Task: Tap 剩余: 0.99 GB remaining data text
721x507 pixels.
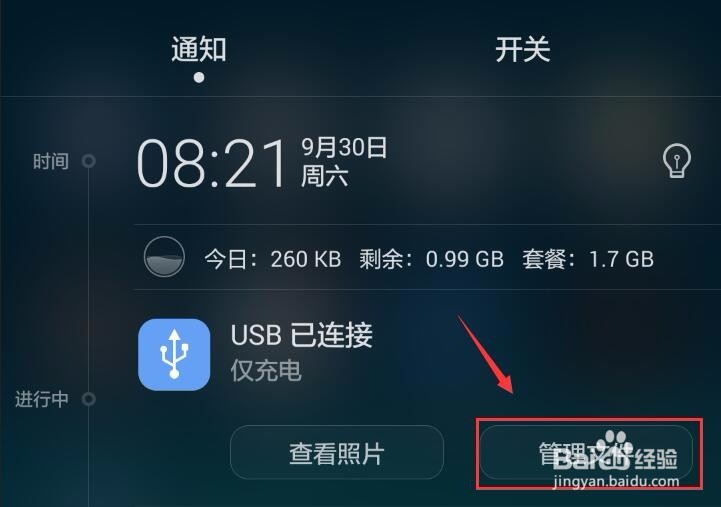Action: coord(431,259)
